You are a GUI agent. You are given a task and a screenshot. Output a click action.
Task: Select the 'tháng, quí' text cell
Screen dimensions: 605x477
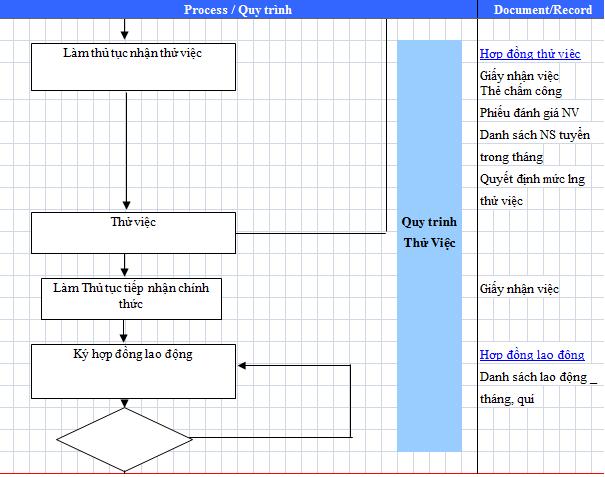click(x=507, y=399)
